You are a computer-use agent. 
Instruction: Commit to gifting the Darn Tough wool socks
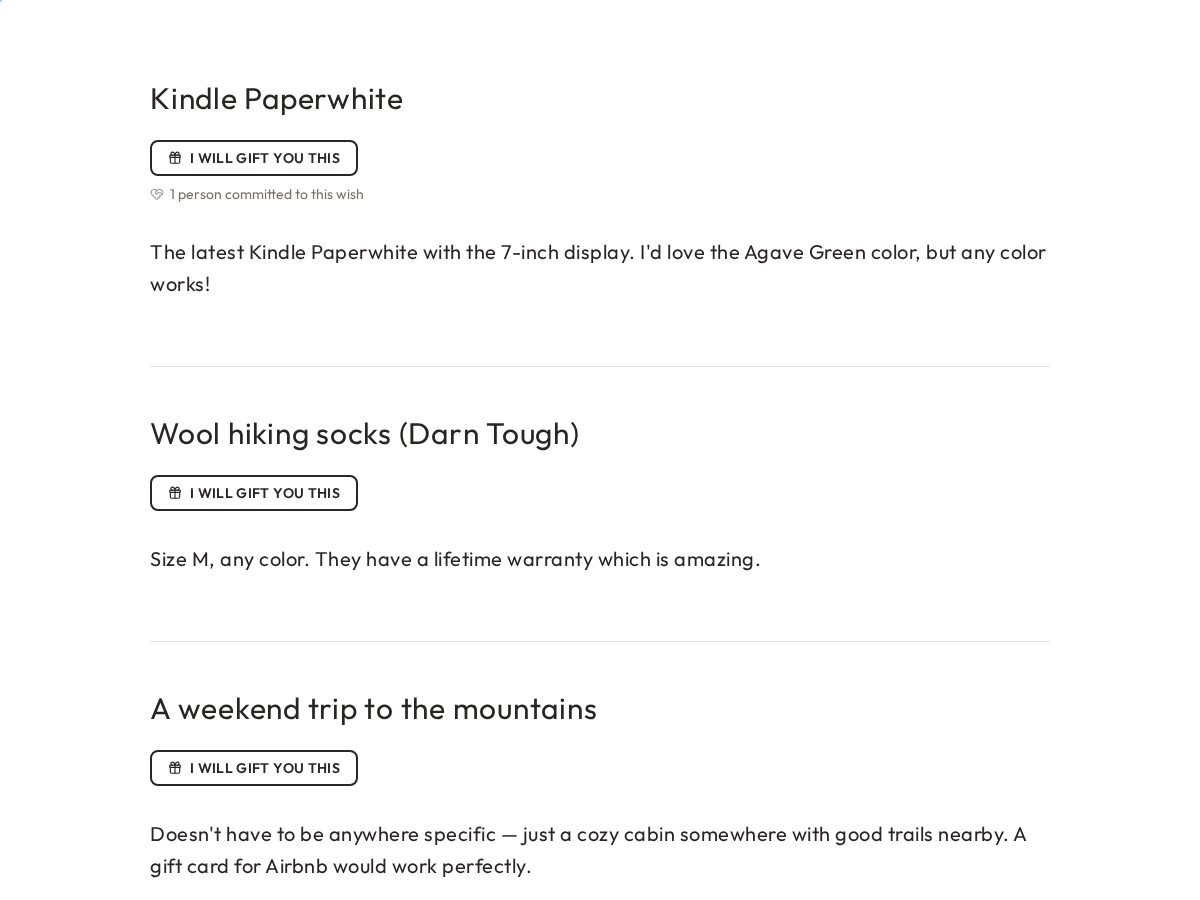[x=253, y=492]
